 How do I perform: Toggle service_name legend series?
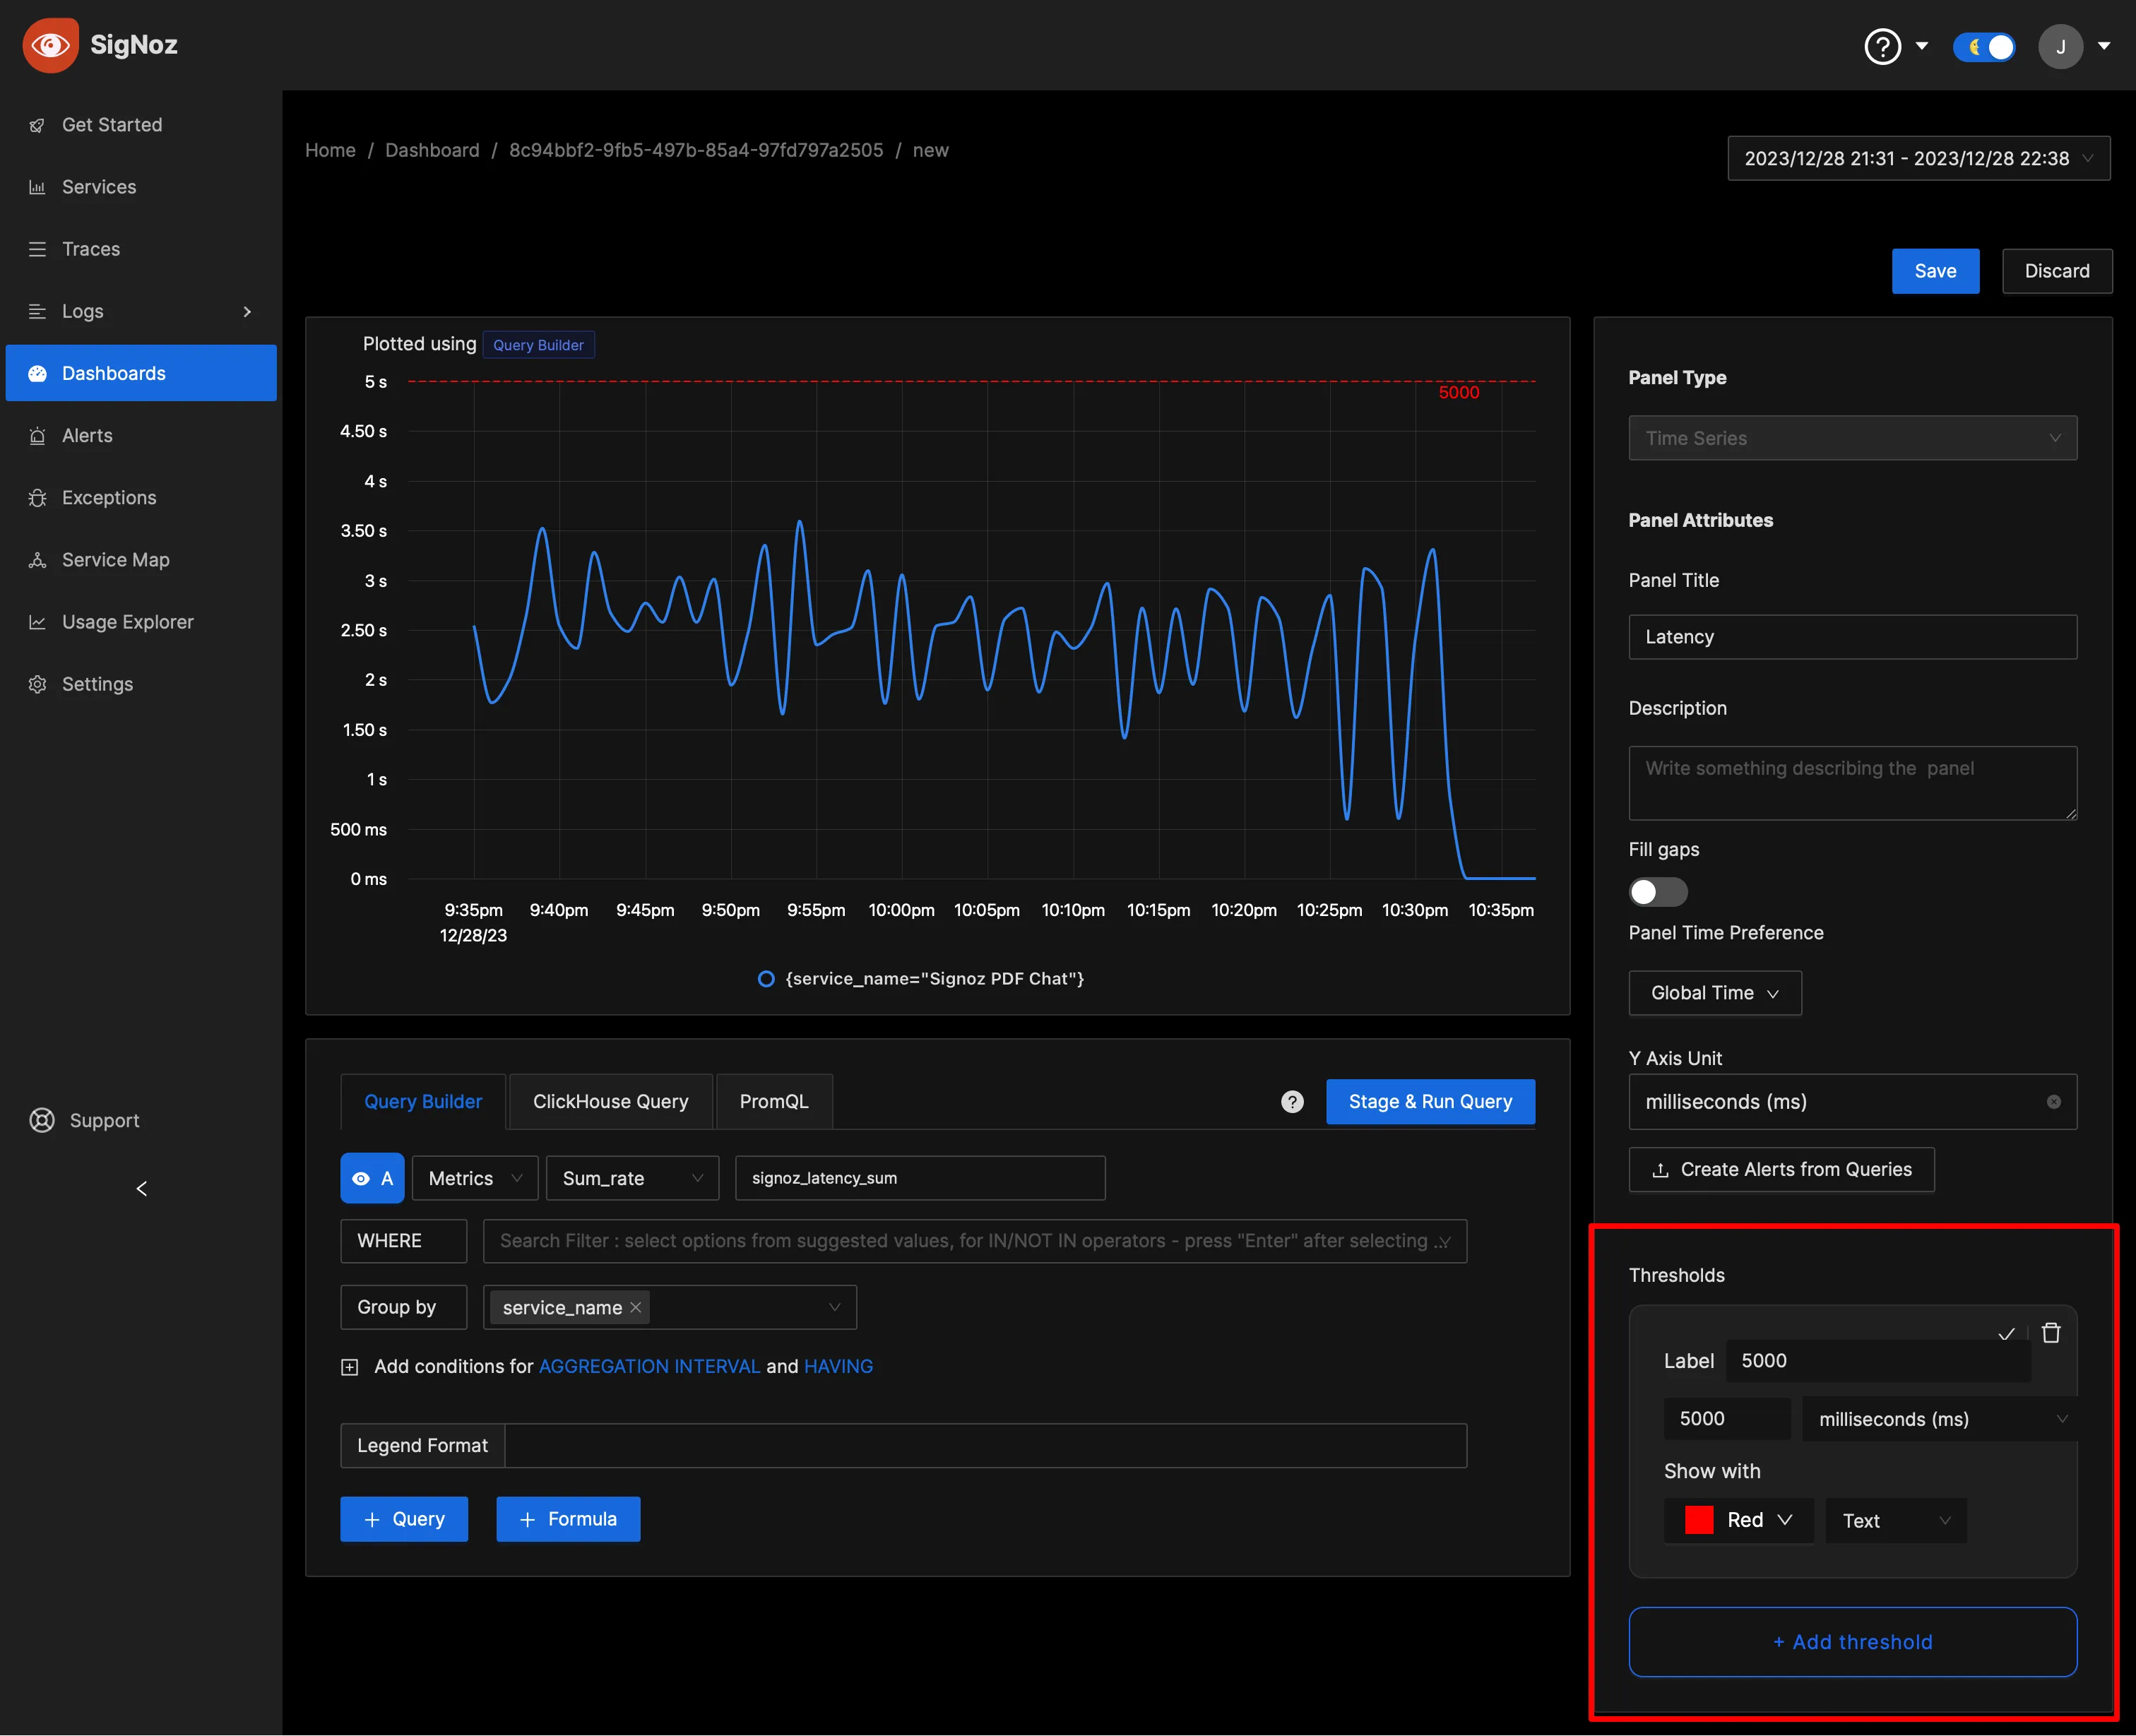[921, 979]
